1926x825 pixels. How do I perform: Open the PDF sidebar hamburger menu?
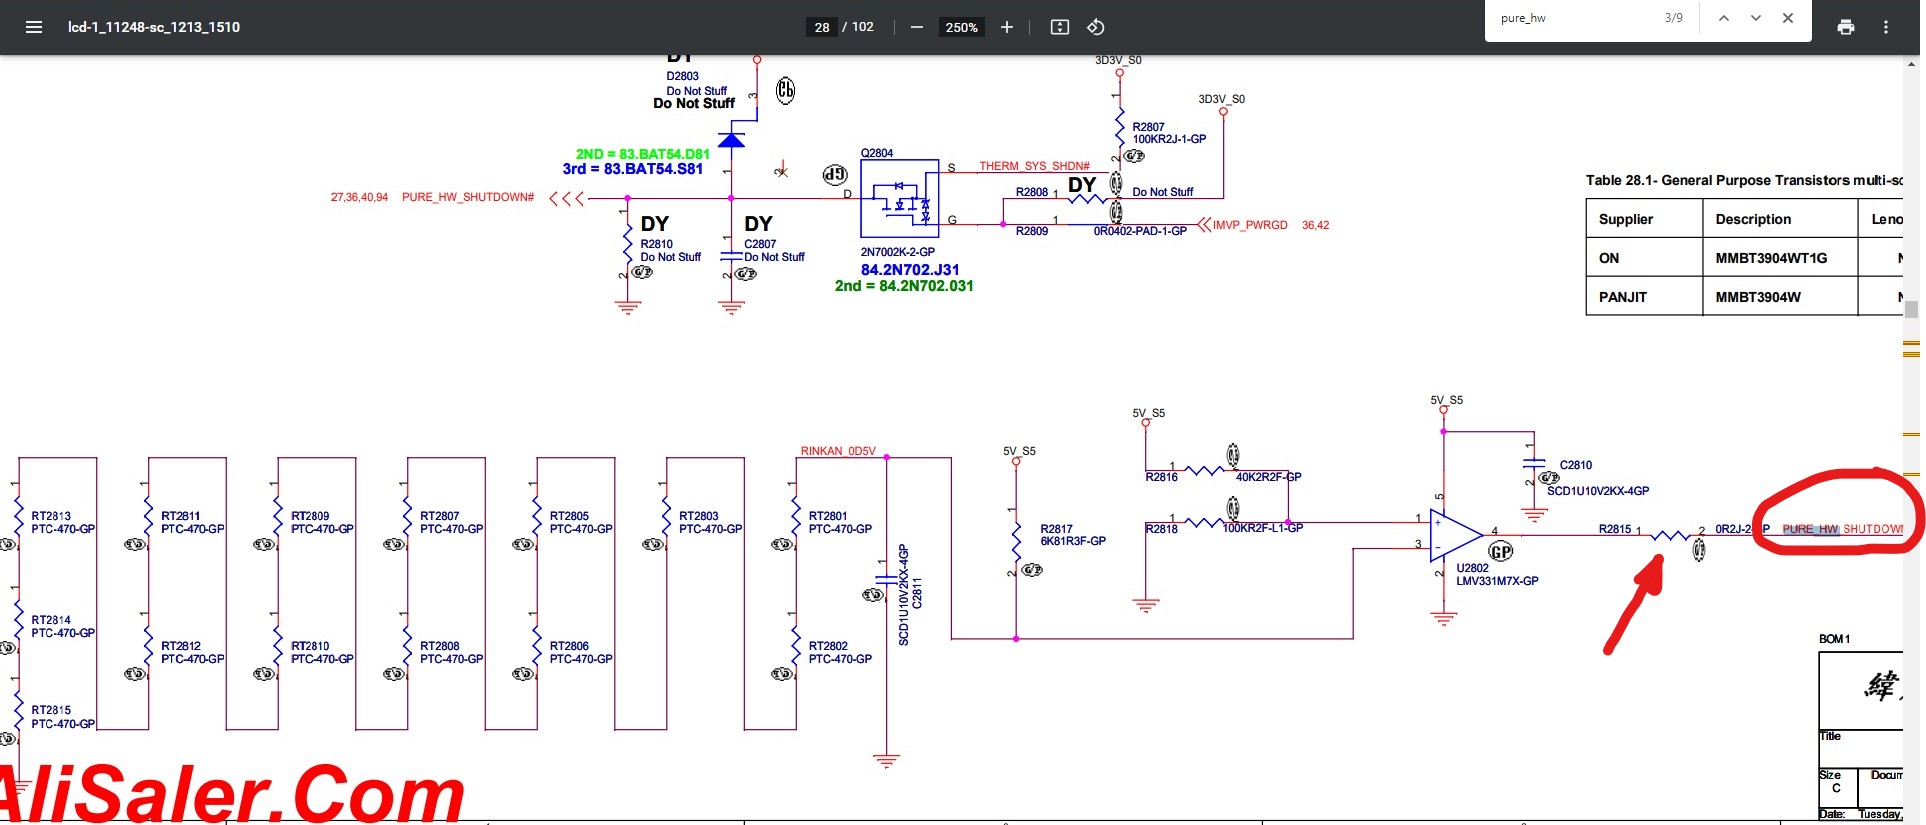click(34, 27)
